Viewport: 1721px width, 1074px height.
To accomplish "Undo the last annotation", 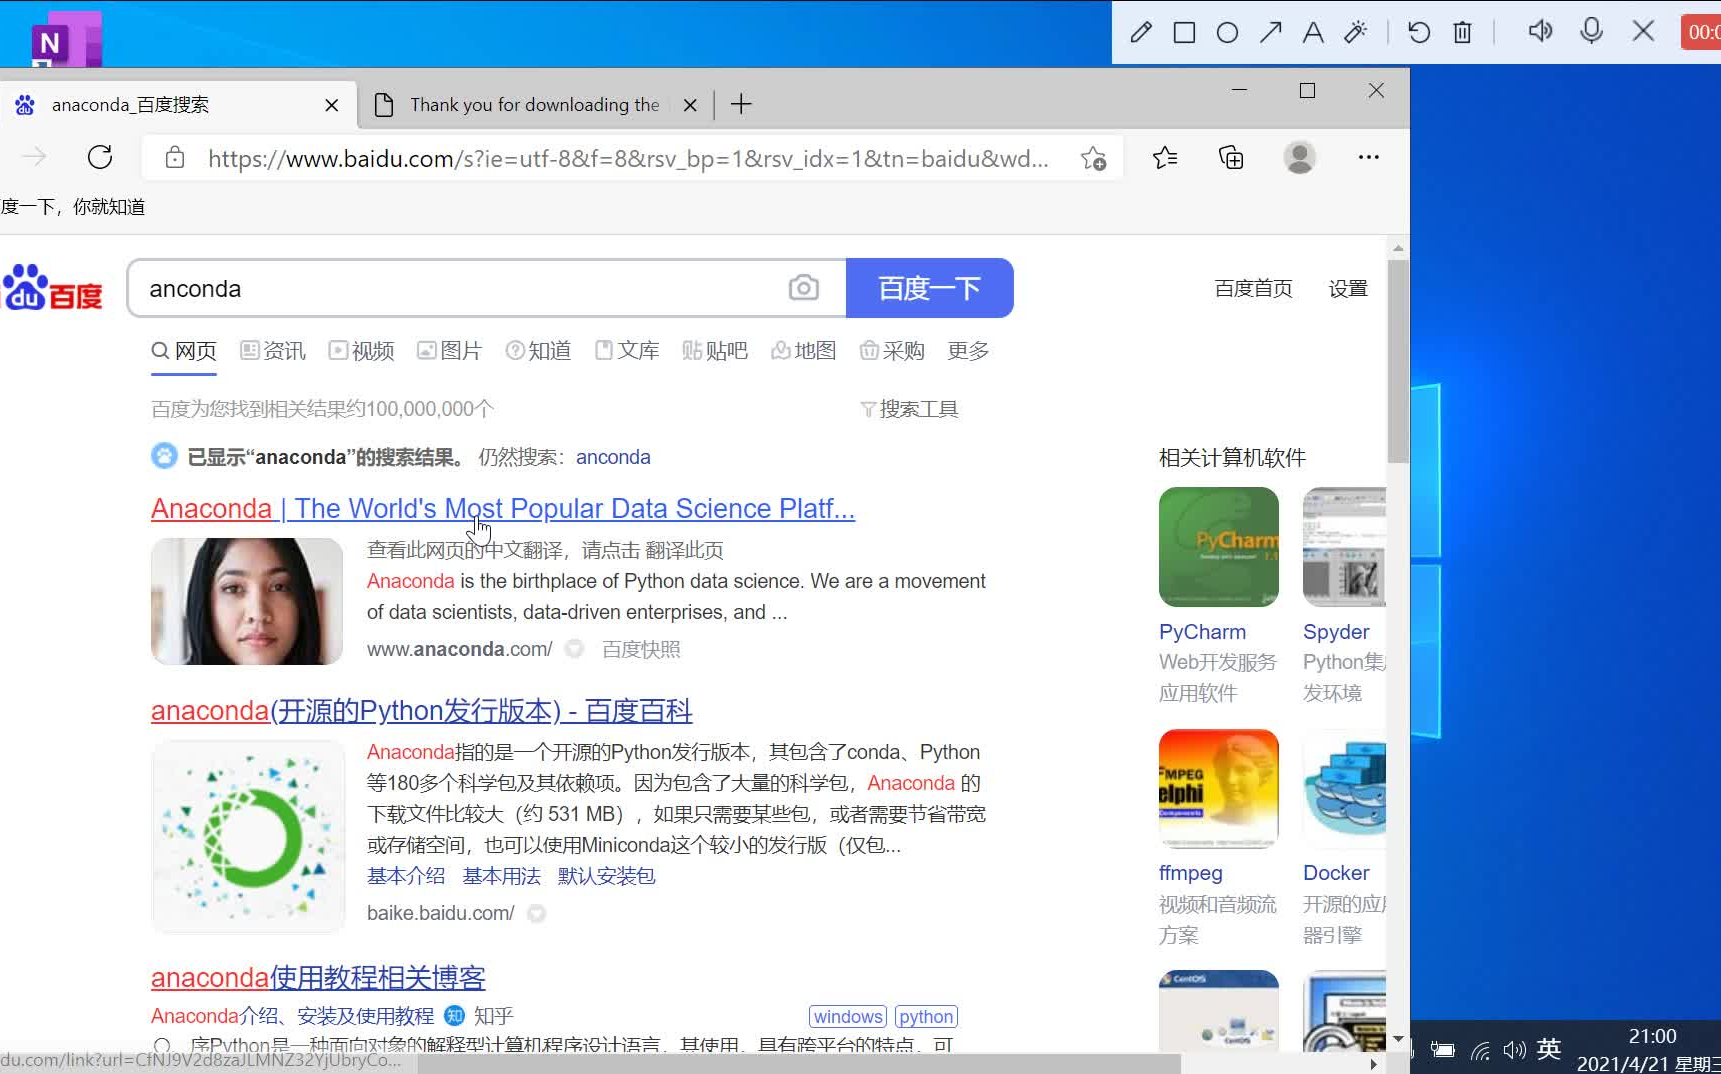I will point(1418,33).
